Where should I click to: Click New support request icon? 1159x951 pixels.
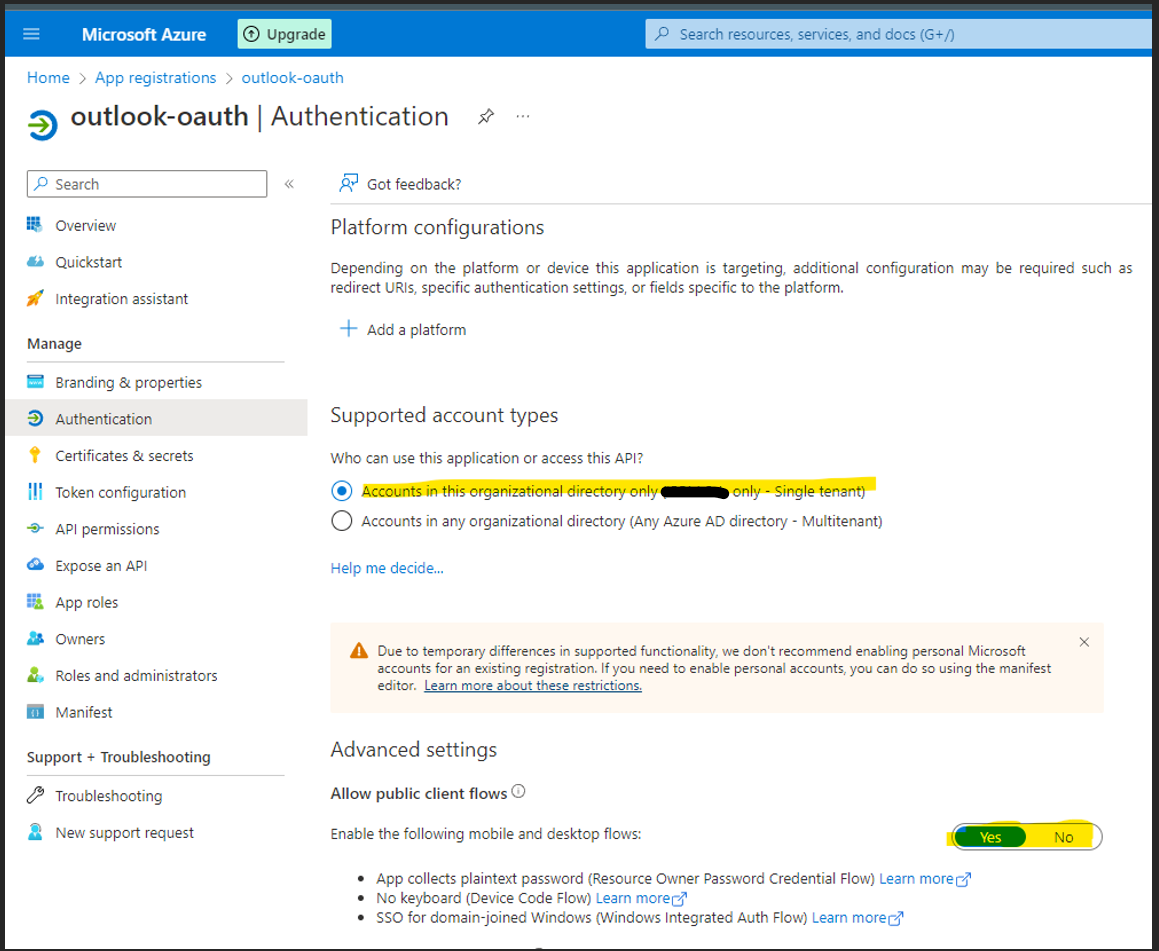[35, 832]
